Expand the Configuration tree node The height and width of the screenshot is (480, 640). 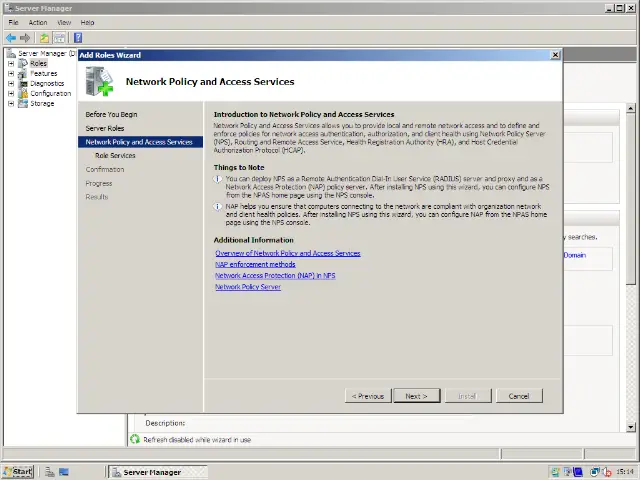click(x=11, y=93)
